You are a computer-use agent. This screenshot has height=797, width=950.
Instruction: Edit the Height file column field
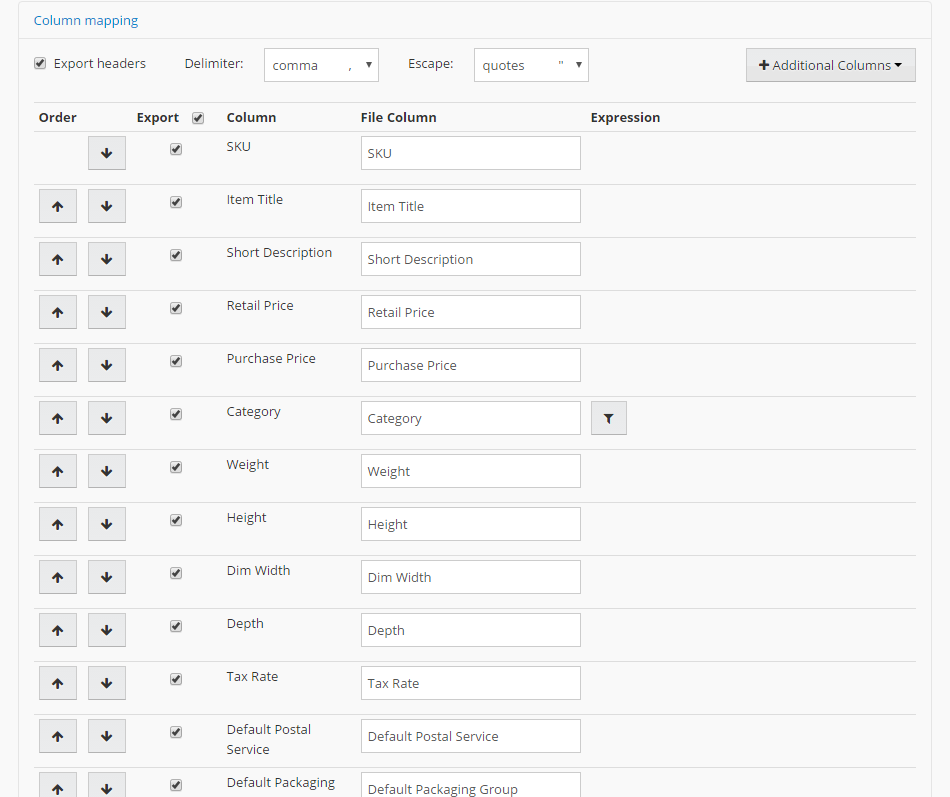click(x=470, y=525)
